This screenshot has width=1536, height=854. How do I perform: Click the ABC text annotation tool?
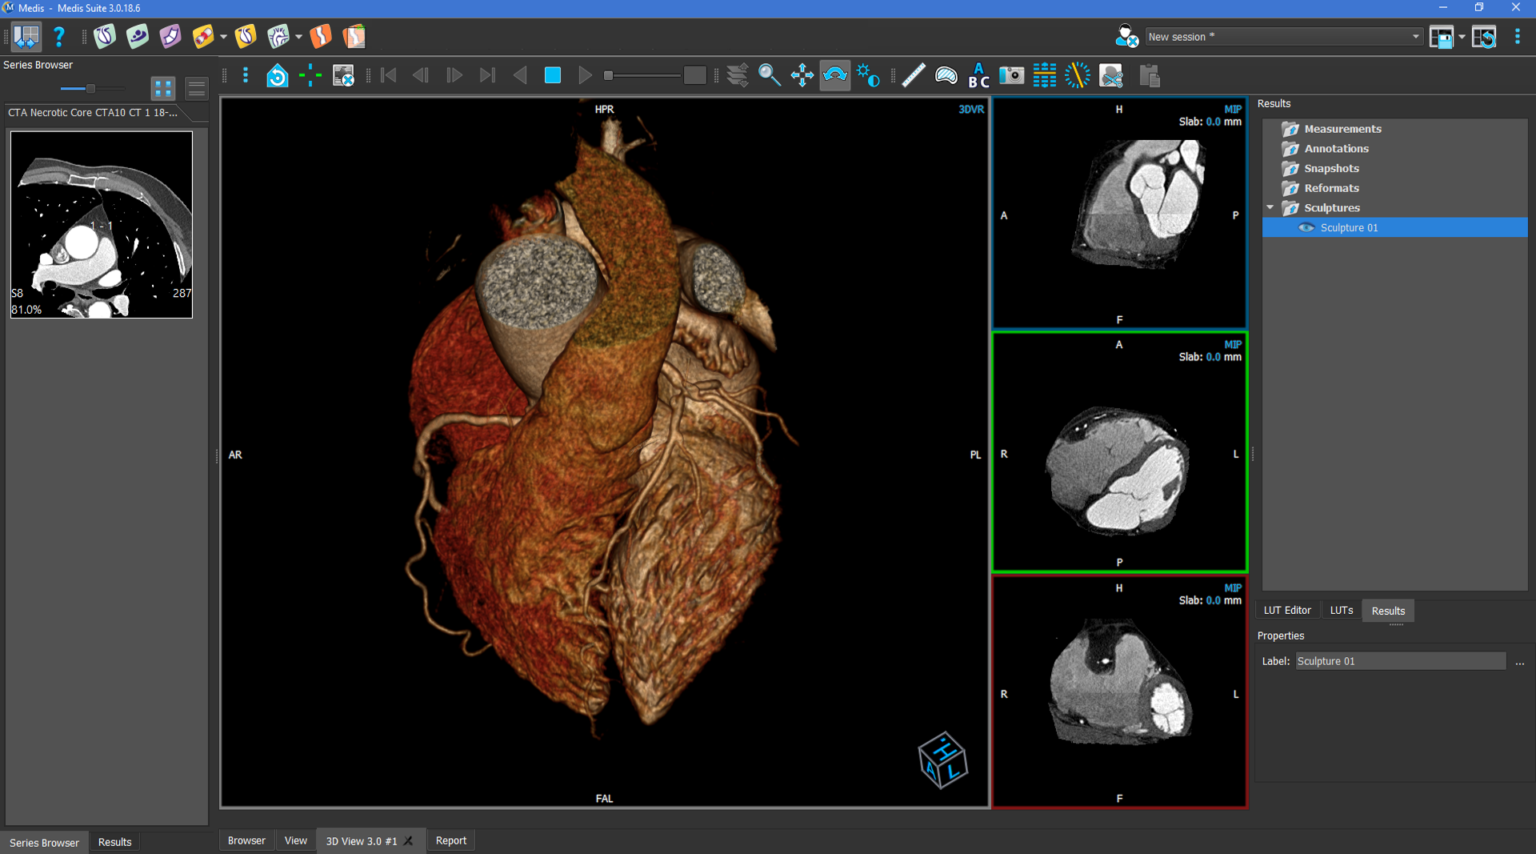tap(979, 75)
